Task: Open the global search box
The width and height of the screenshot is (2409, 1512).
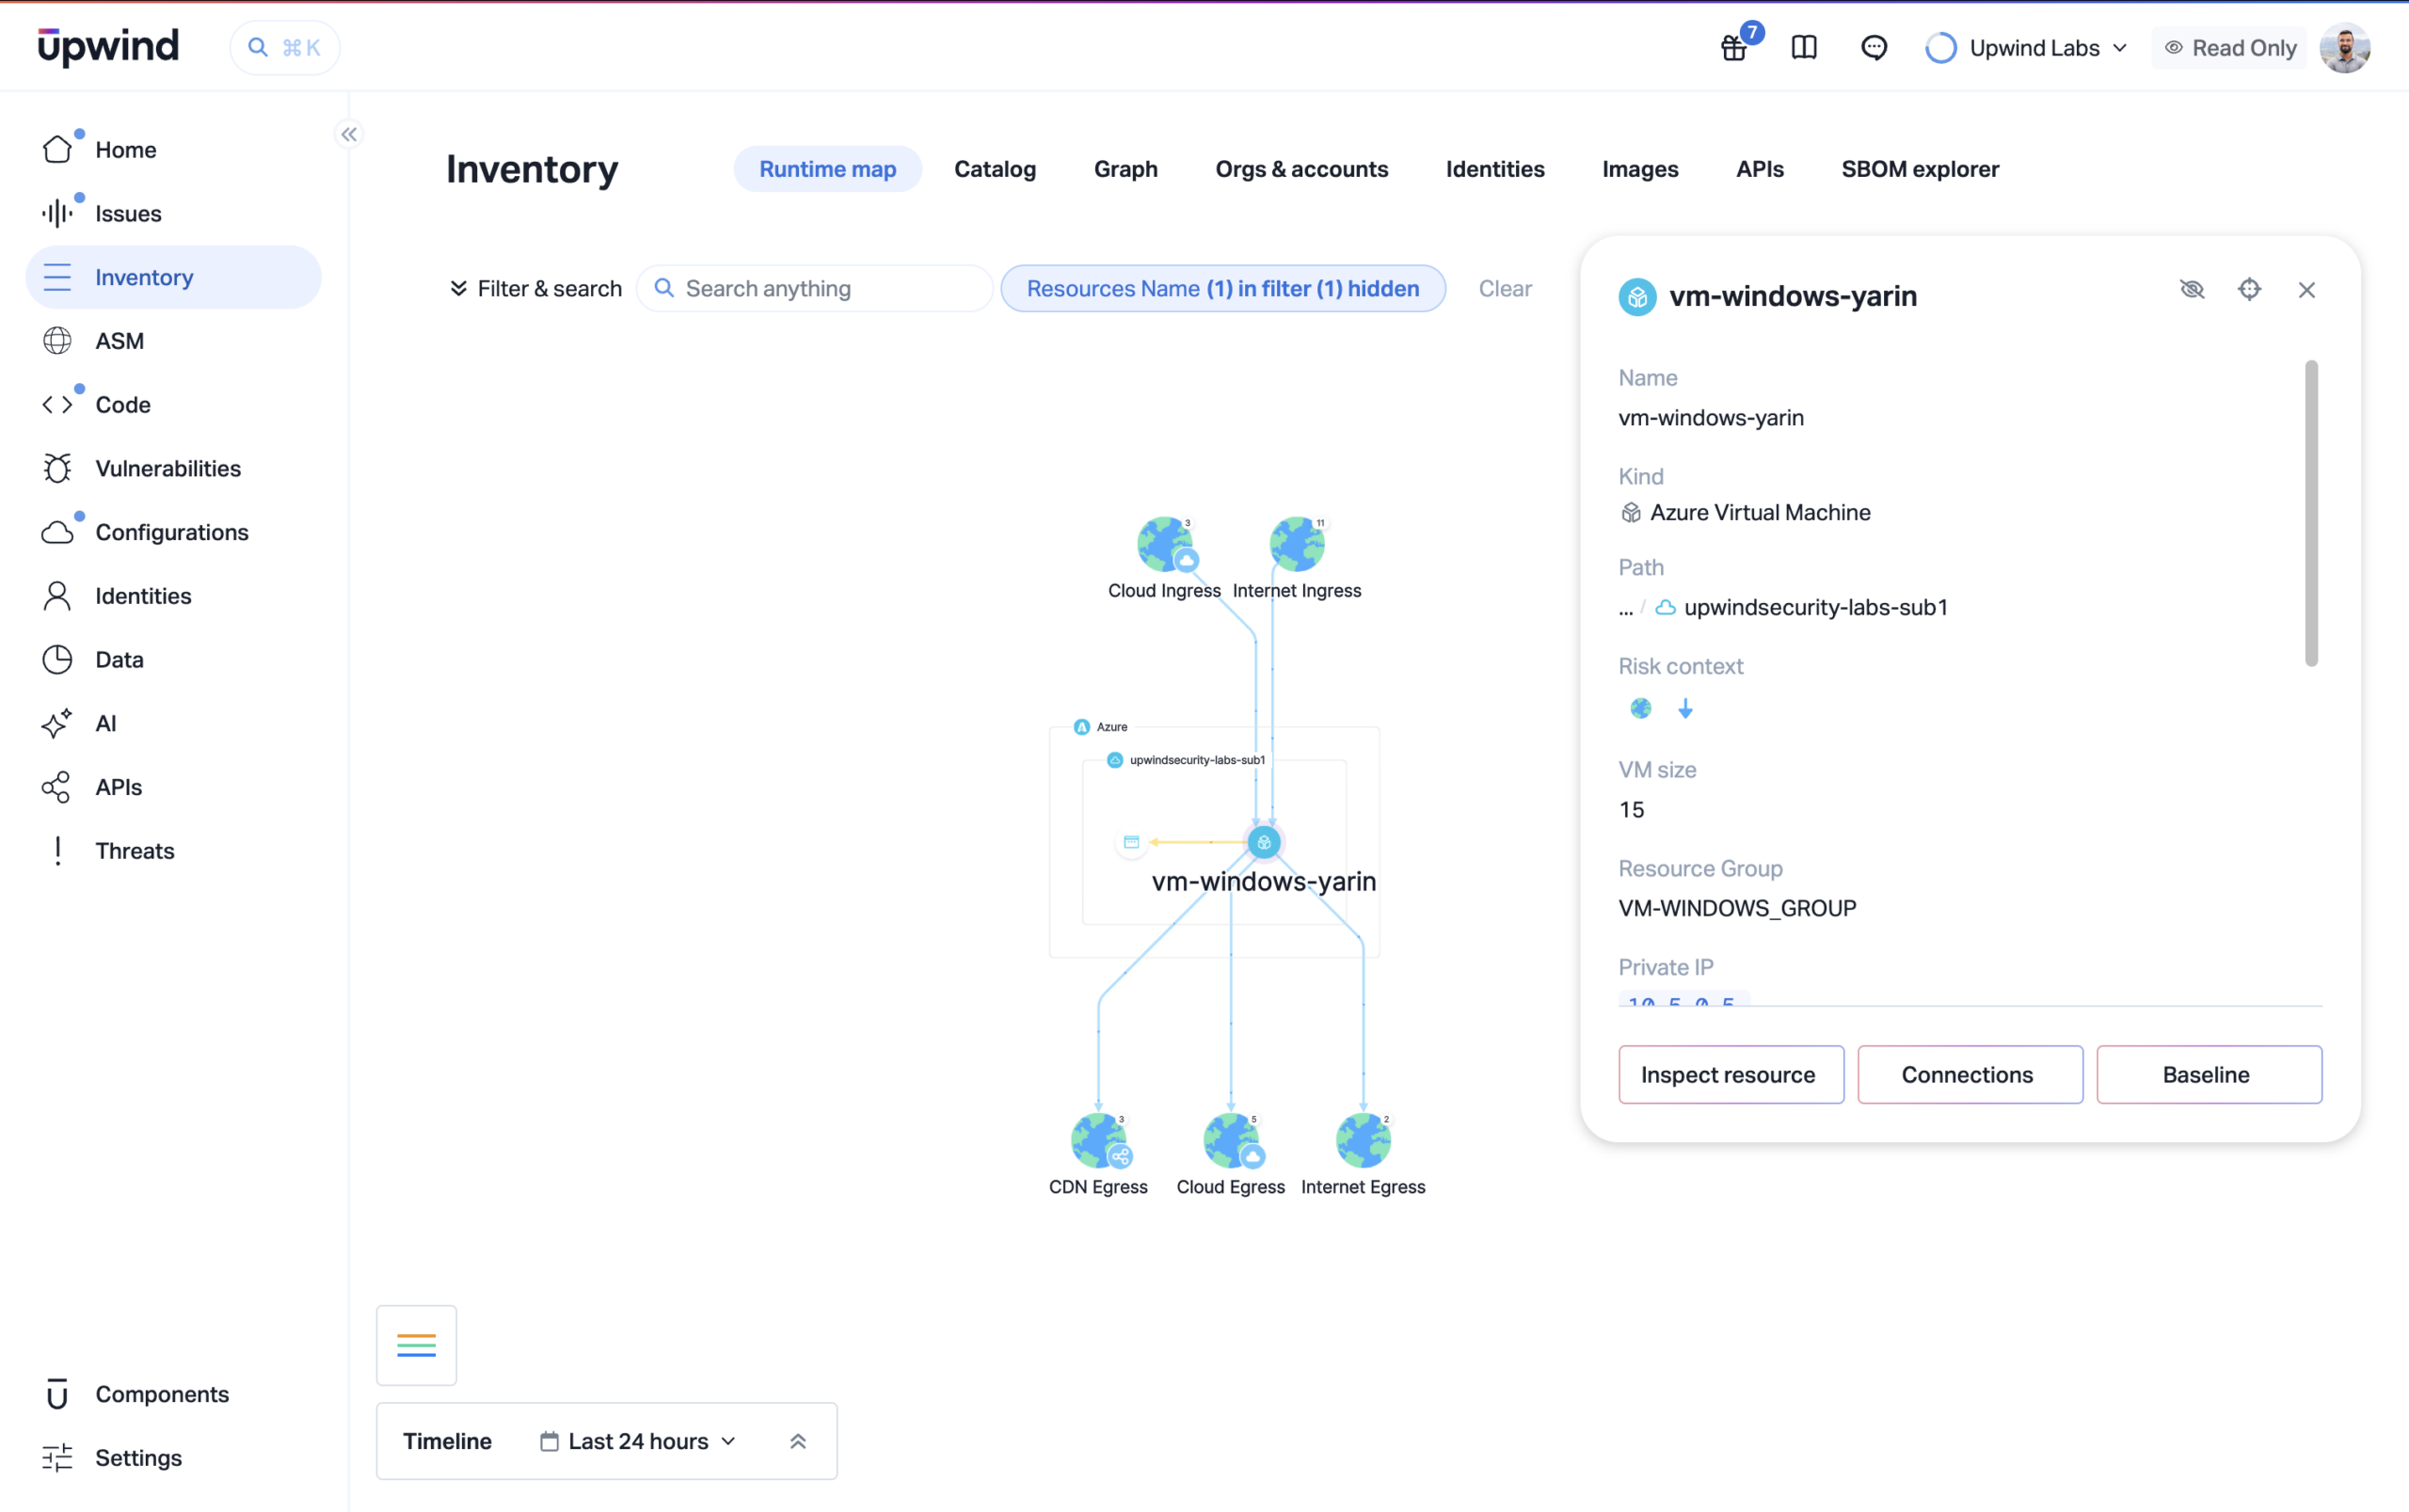Action: 285,47
